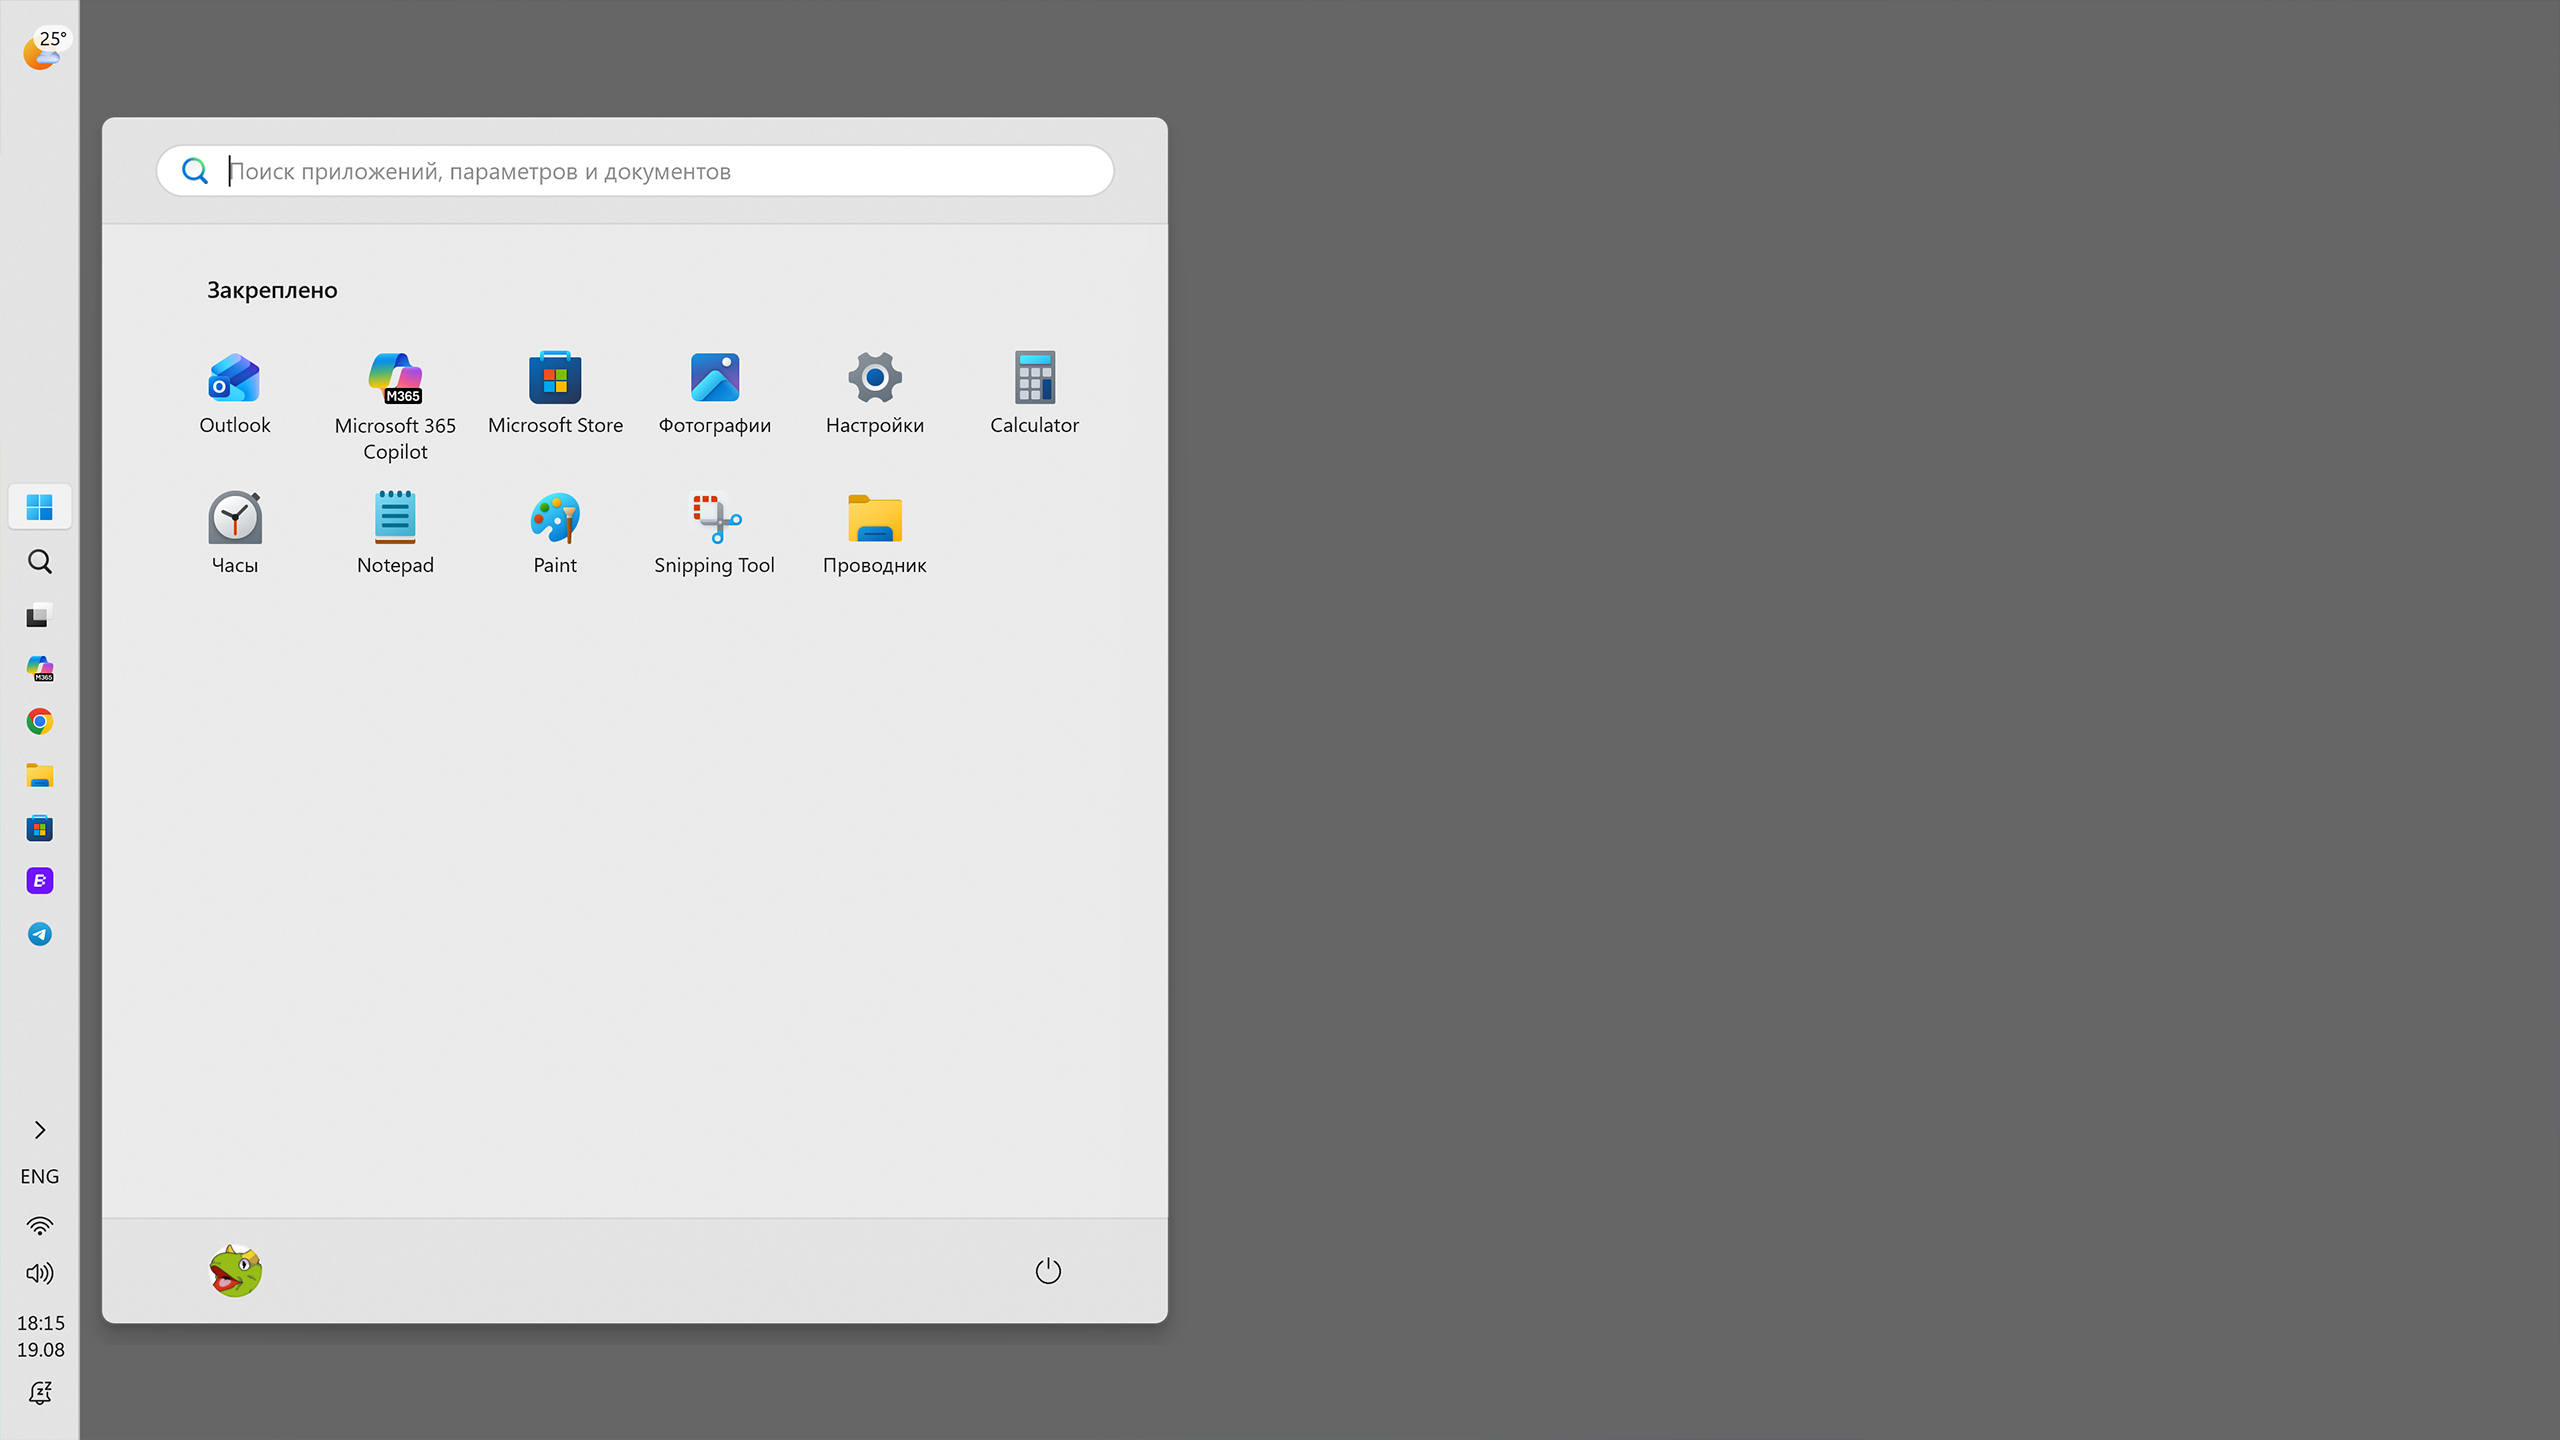Image resolution: width=2560 pixels, height=1440 pixels.
Task: Click the Закреплено section heading
Action: tap(272, 290)
